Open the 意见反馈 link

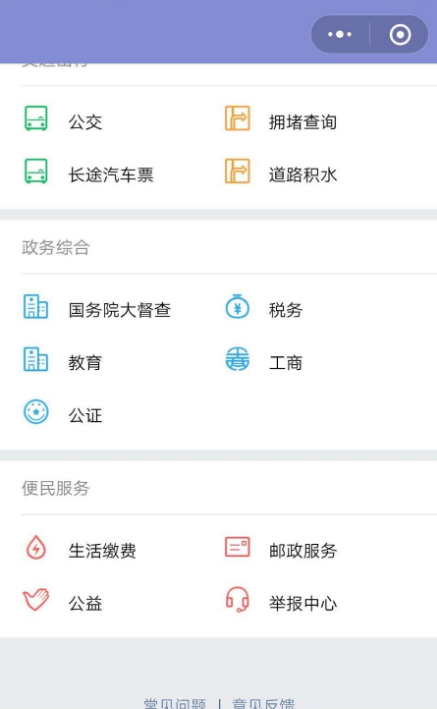point(263,704)
